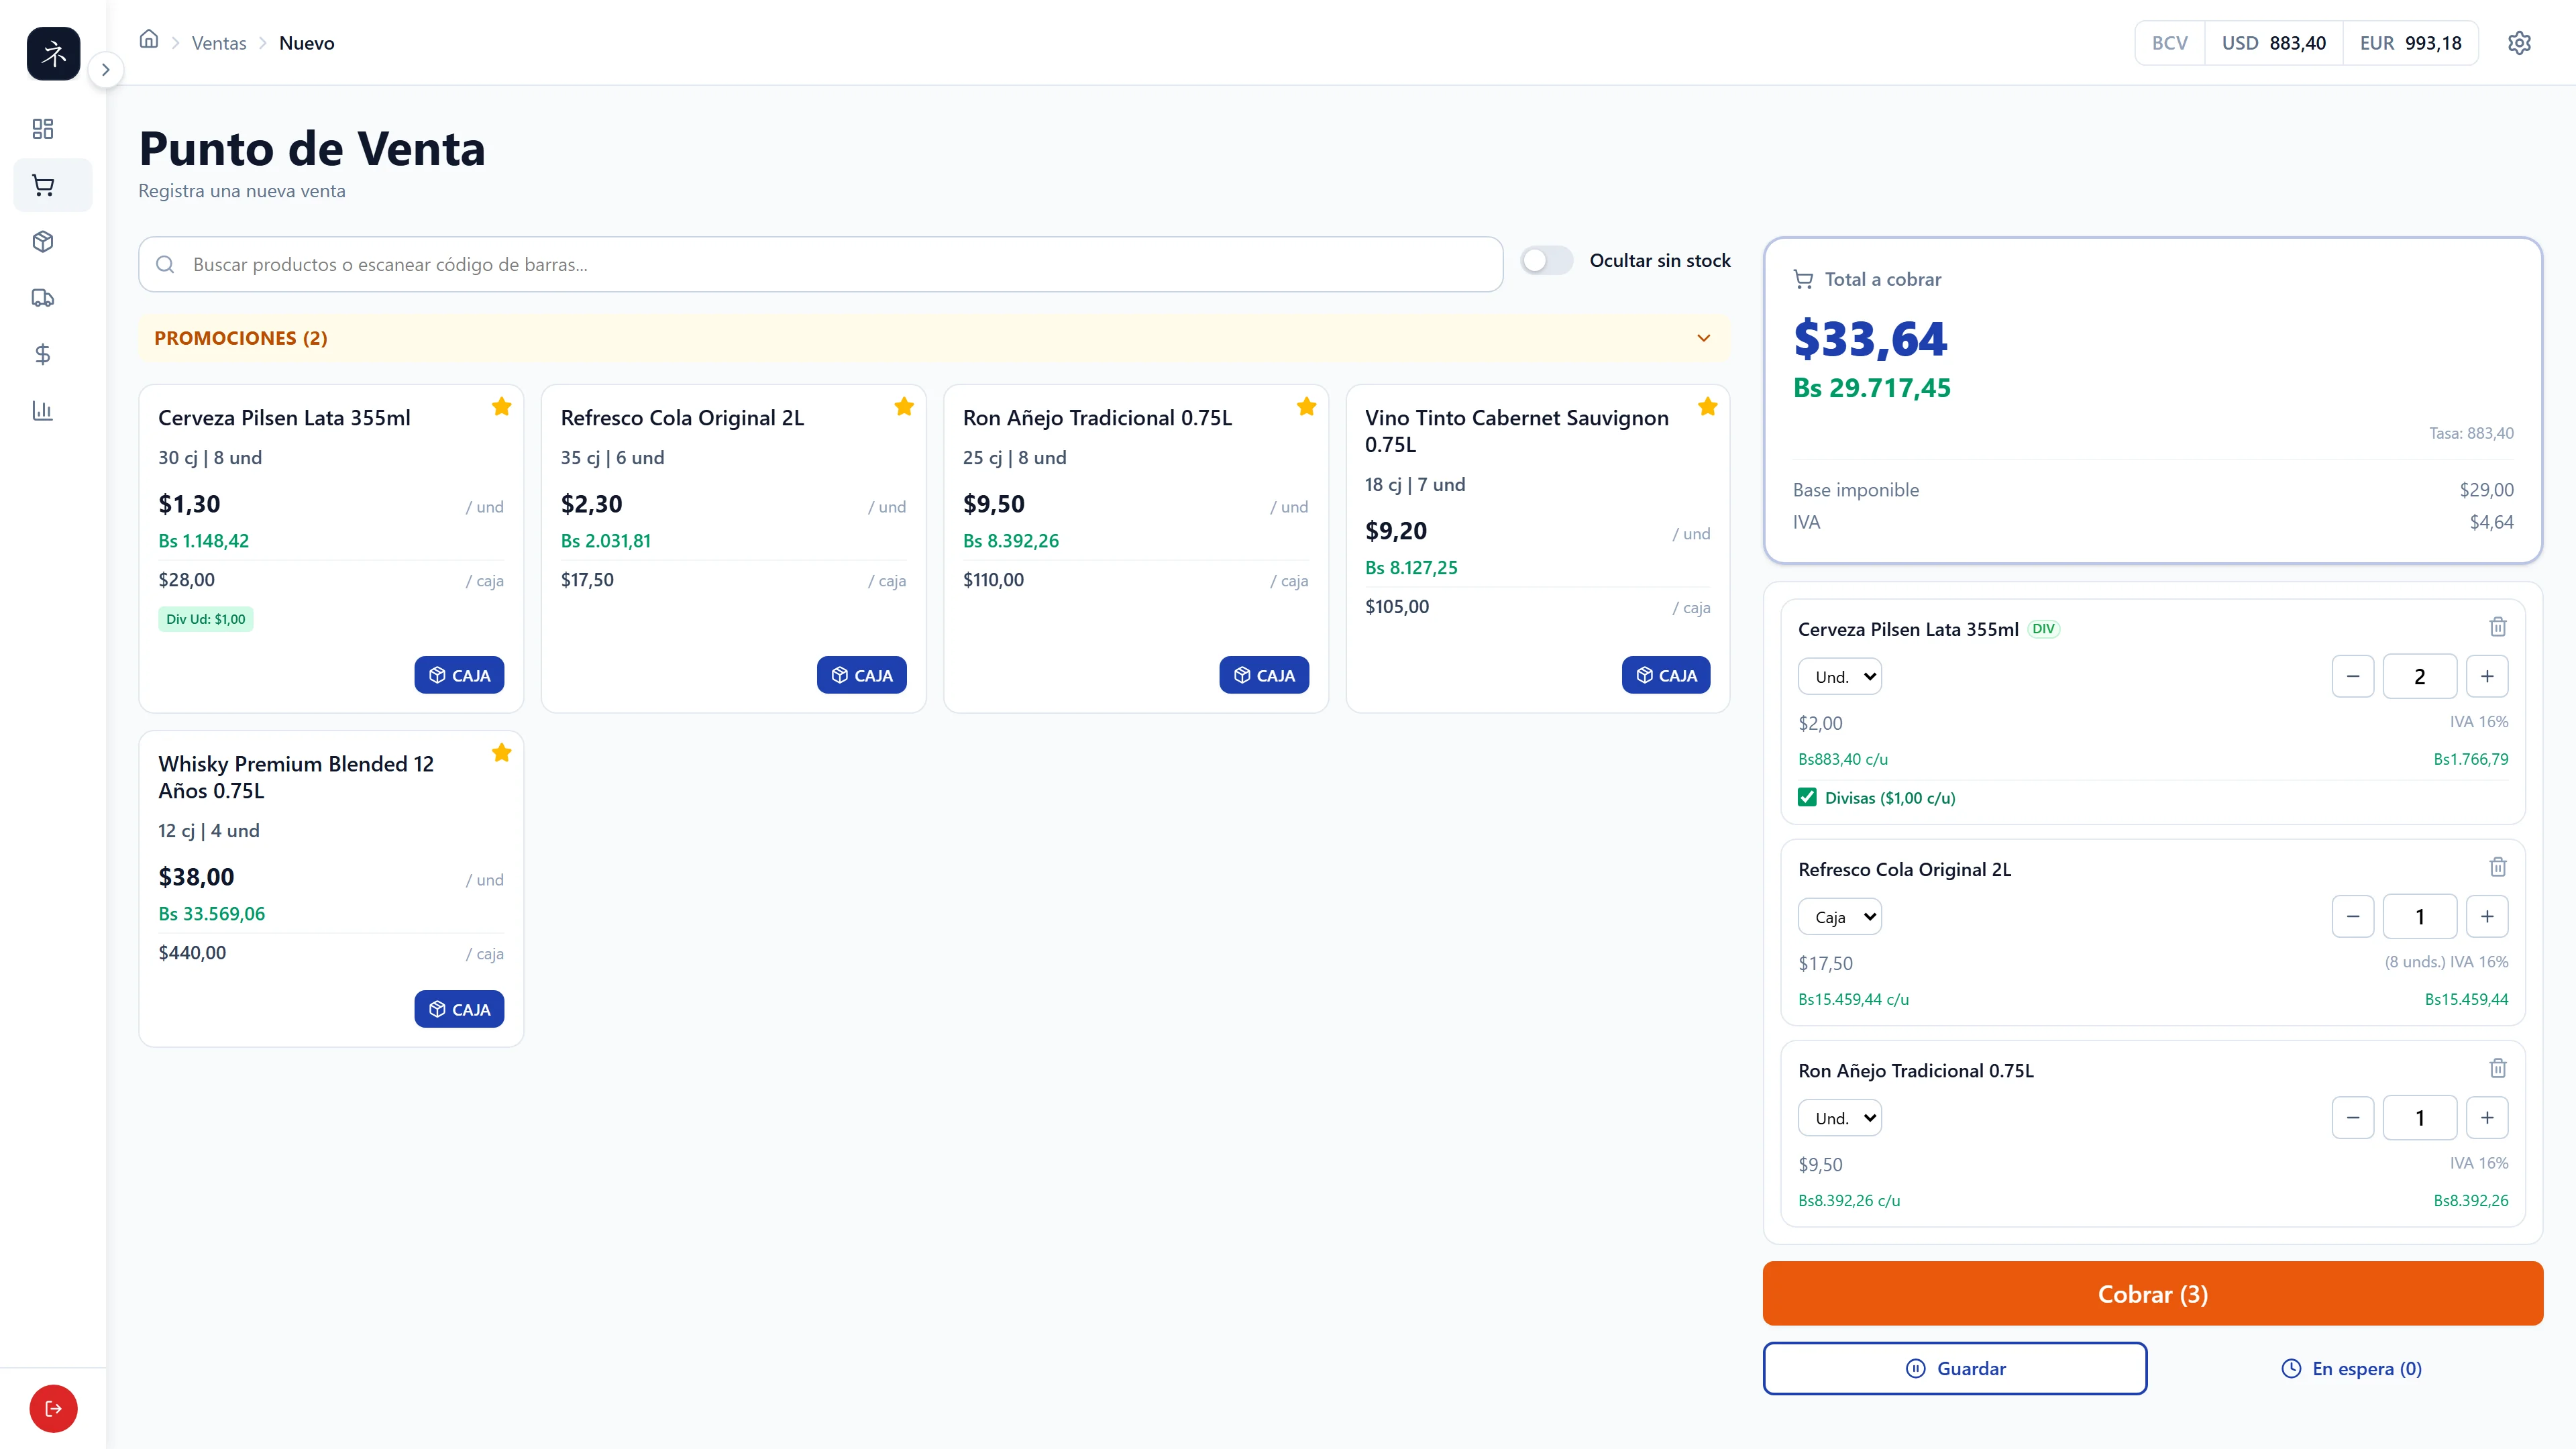The image size is (2576, 1449).
Task: Unfavorite Cerveza Pilsen Lata star
Action: click(502, 406)
